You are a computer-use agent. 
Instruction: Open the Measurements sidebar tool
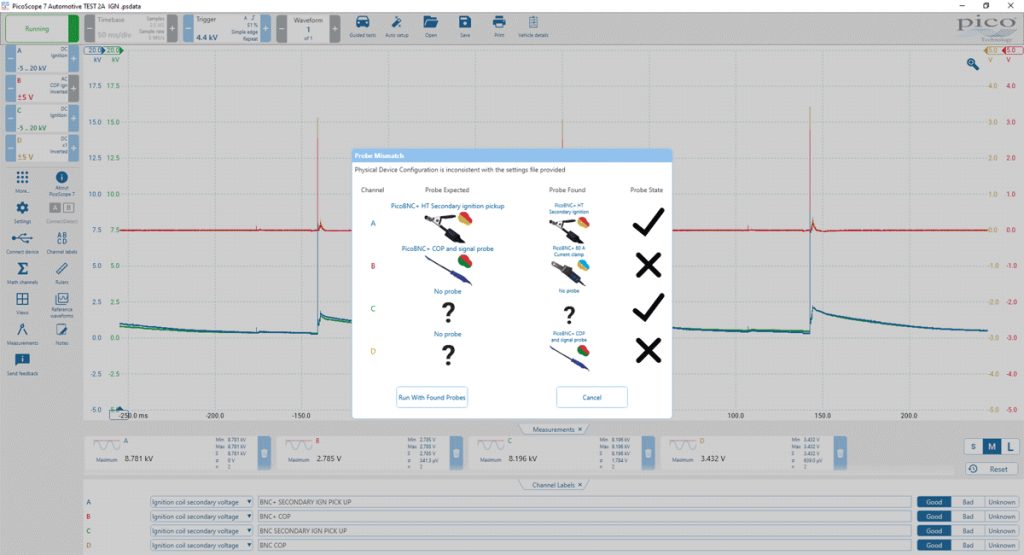tap(22, 334)
